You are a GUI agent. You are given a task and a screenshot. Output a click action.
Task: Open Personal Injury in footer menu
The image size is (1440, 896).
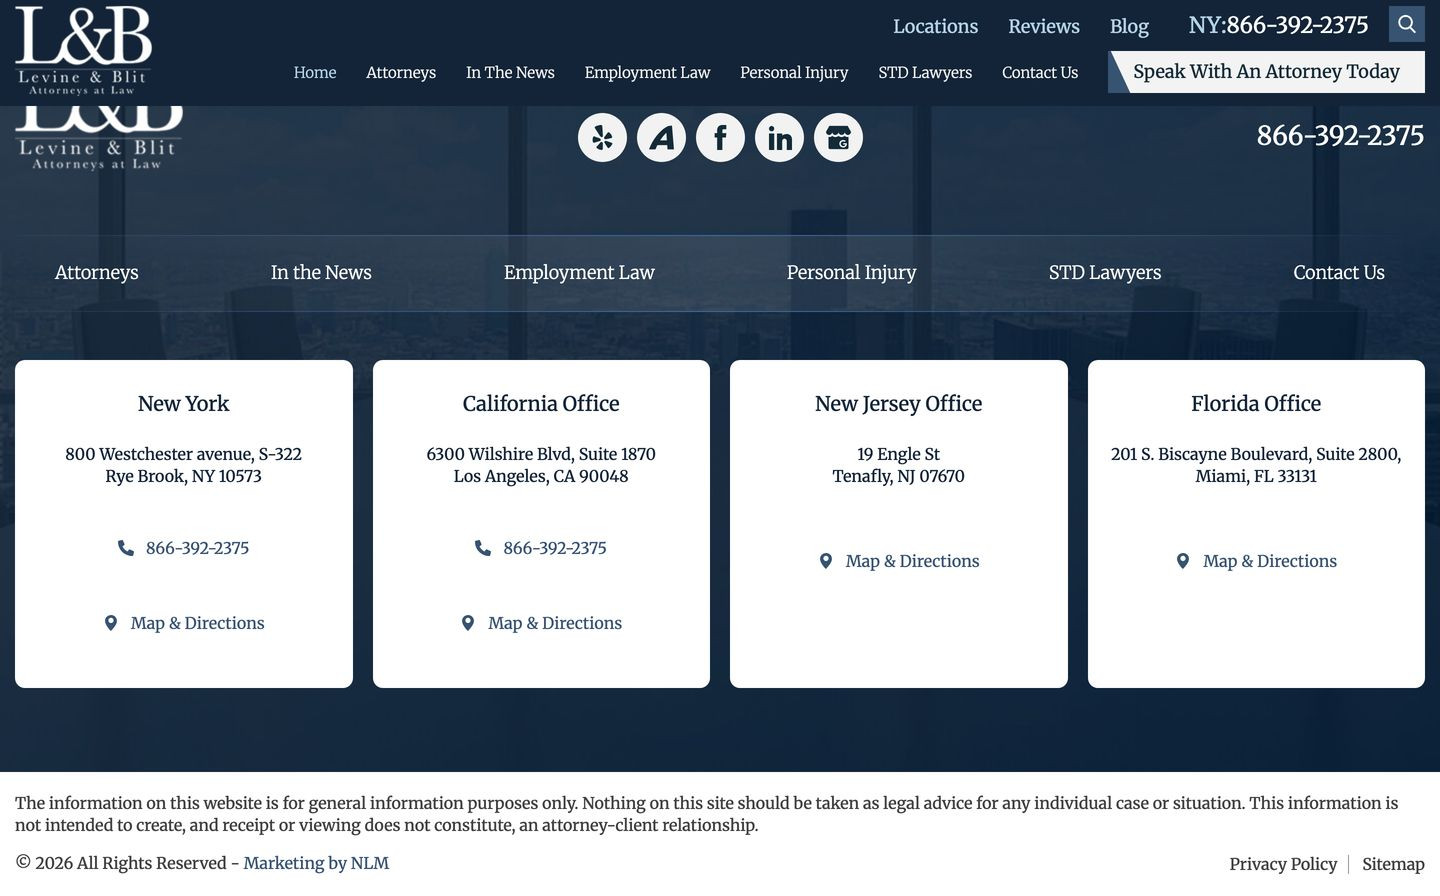(x=851, y=272)
